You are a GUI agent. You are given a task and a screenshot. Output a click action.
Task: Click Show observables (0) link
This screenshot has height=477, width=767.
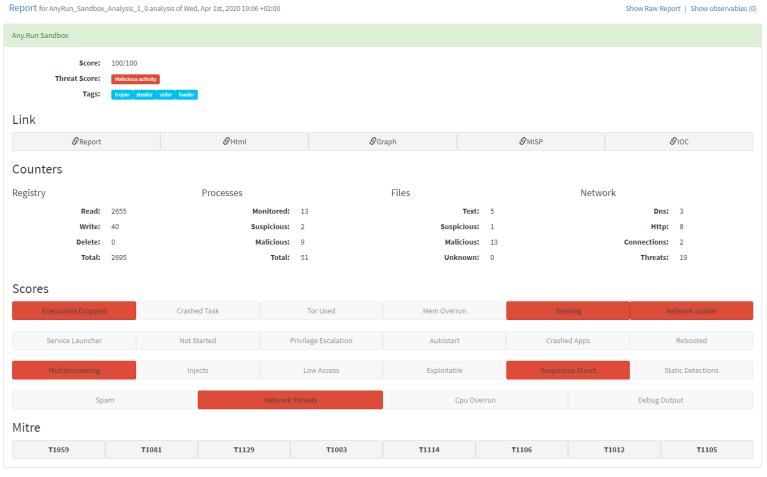click(724, 8)
